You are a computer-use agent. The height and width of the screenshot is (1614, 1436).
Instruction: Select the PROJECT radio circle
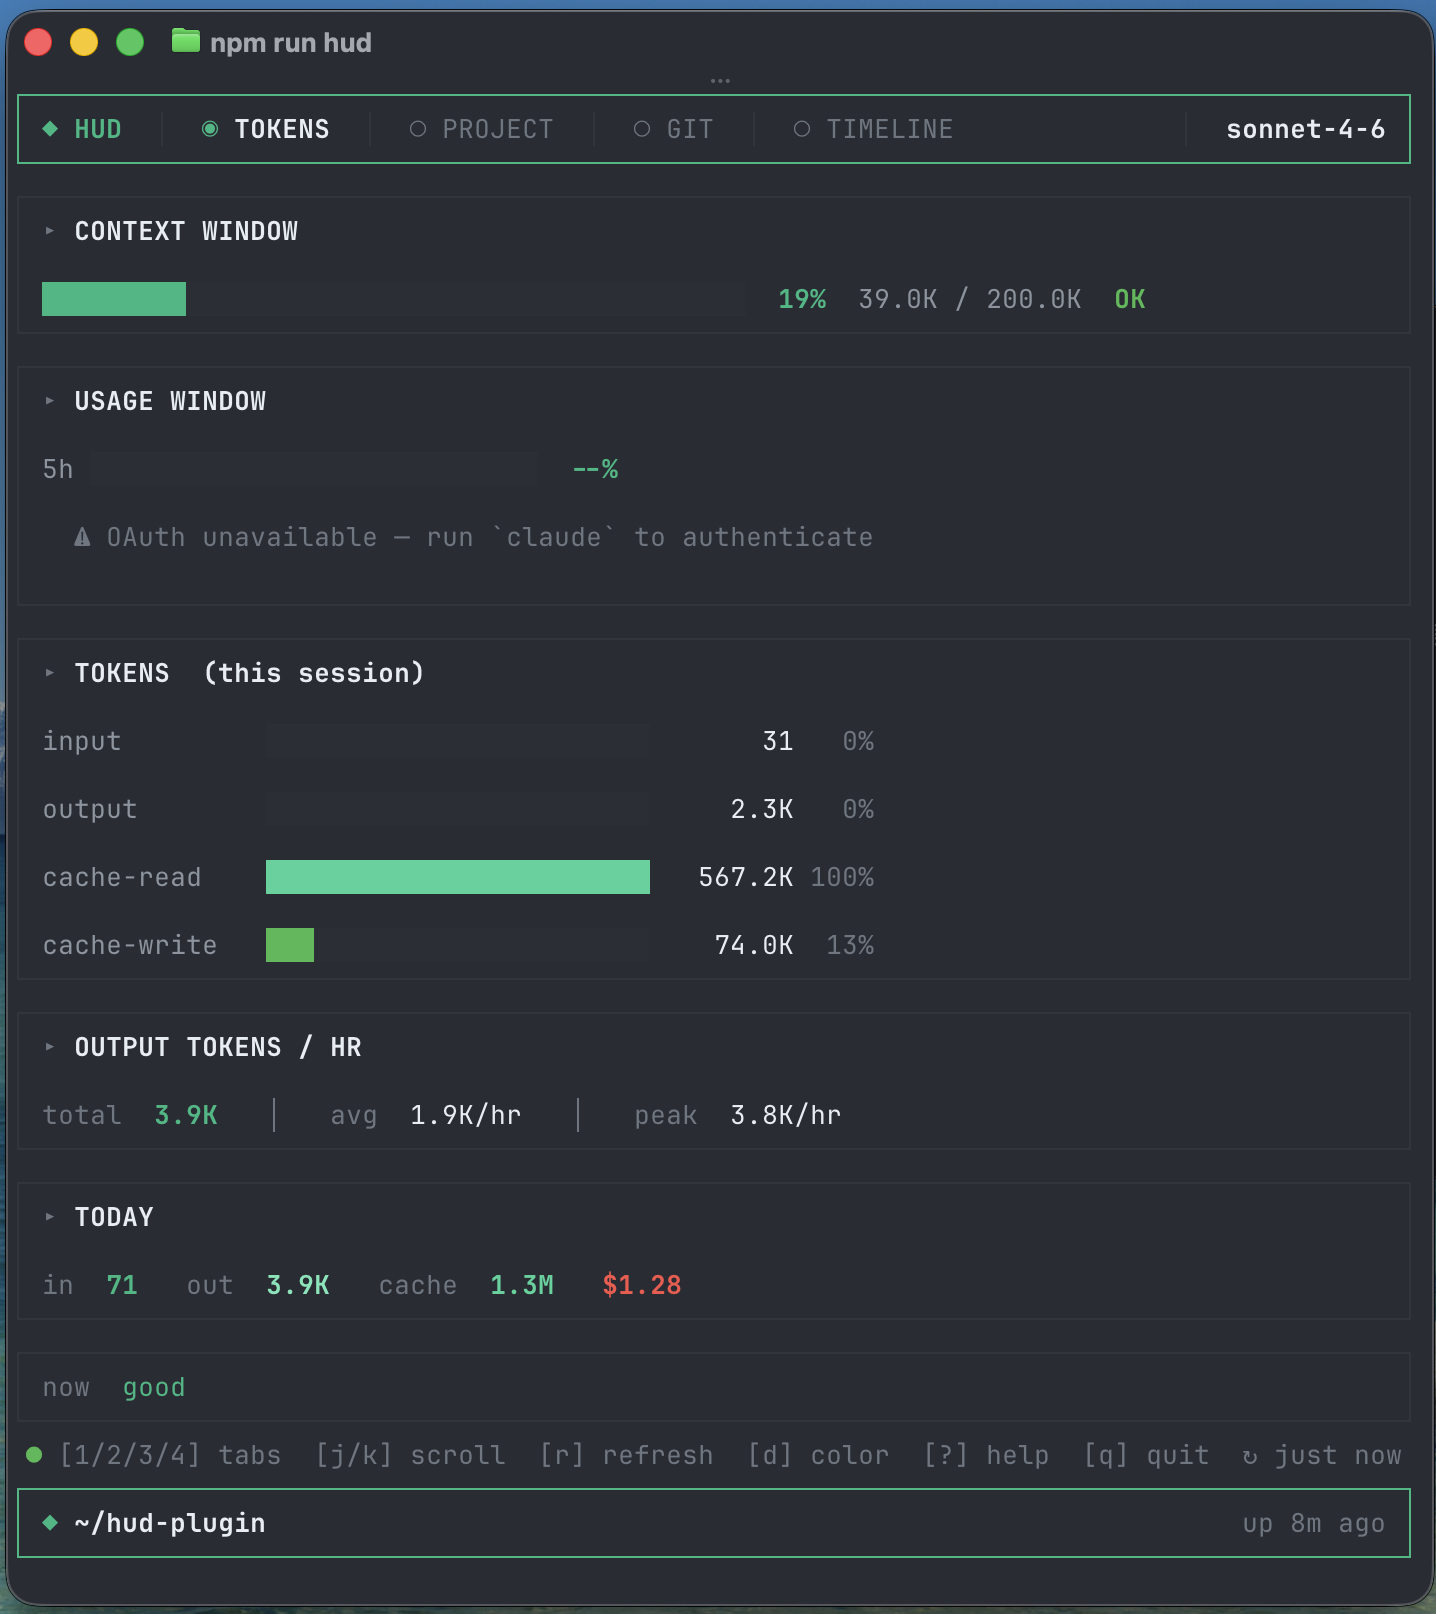(418, 129)
